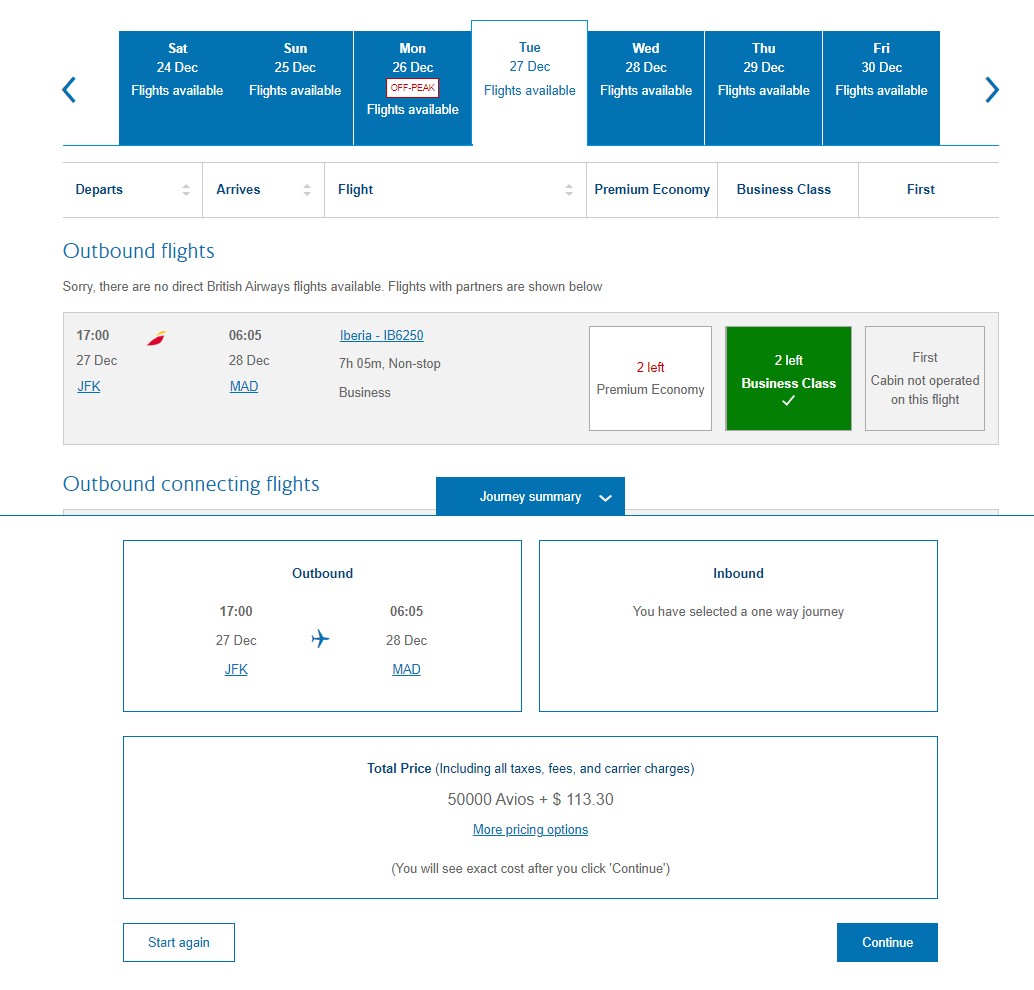The width and height of the screenshot is (1034, 990).
Task: Choose the Business Class 2 left fare
Action: (789, 379)
